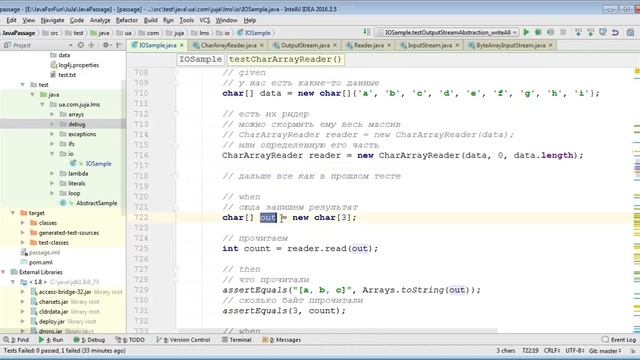Click the editor horizontal scrollbar
Screen dimensions: 640x360
(x=337, y=331)
